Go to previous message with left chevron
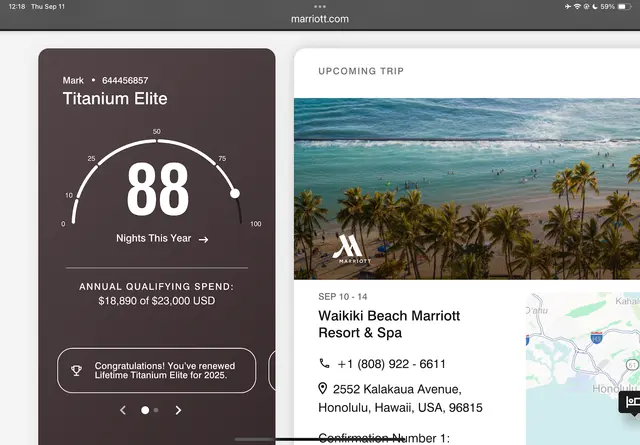 pos(123,410)
